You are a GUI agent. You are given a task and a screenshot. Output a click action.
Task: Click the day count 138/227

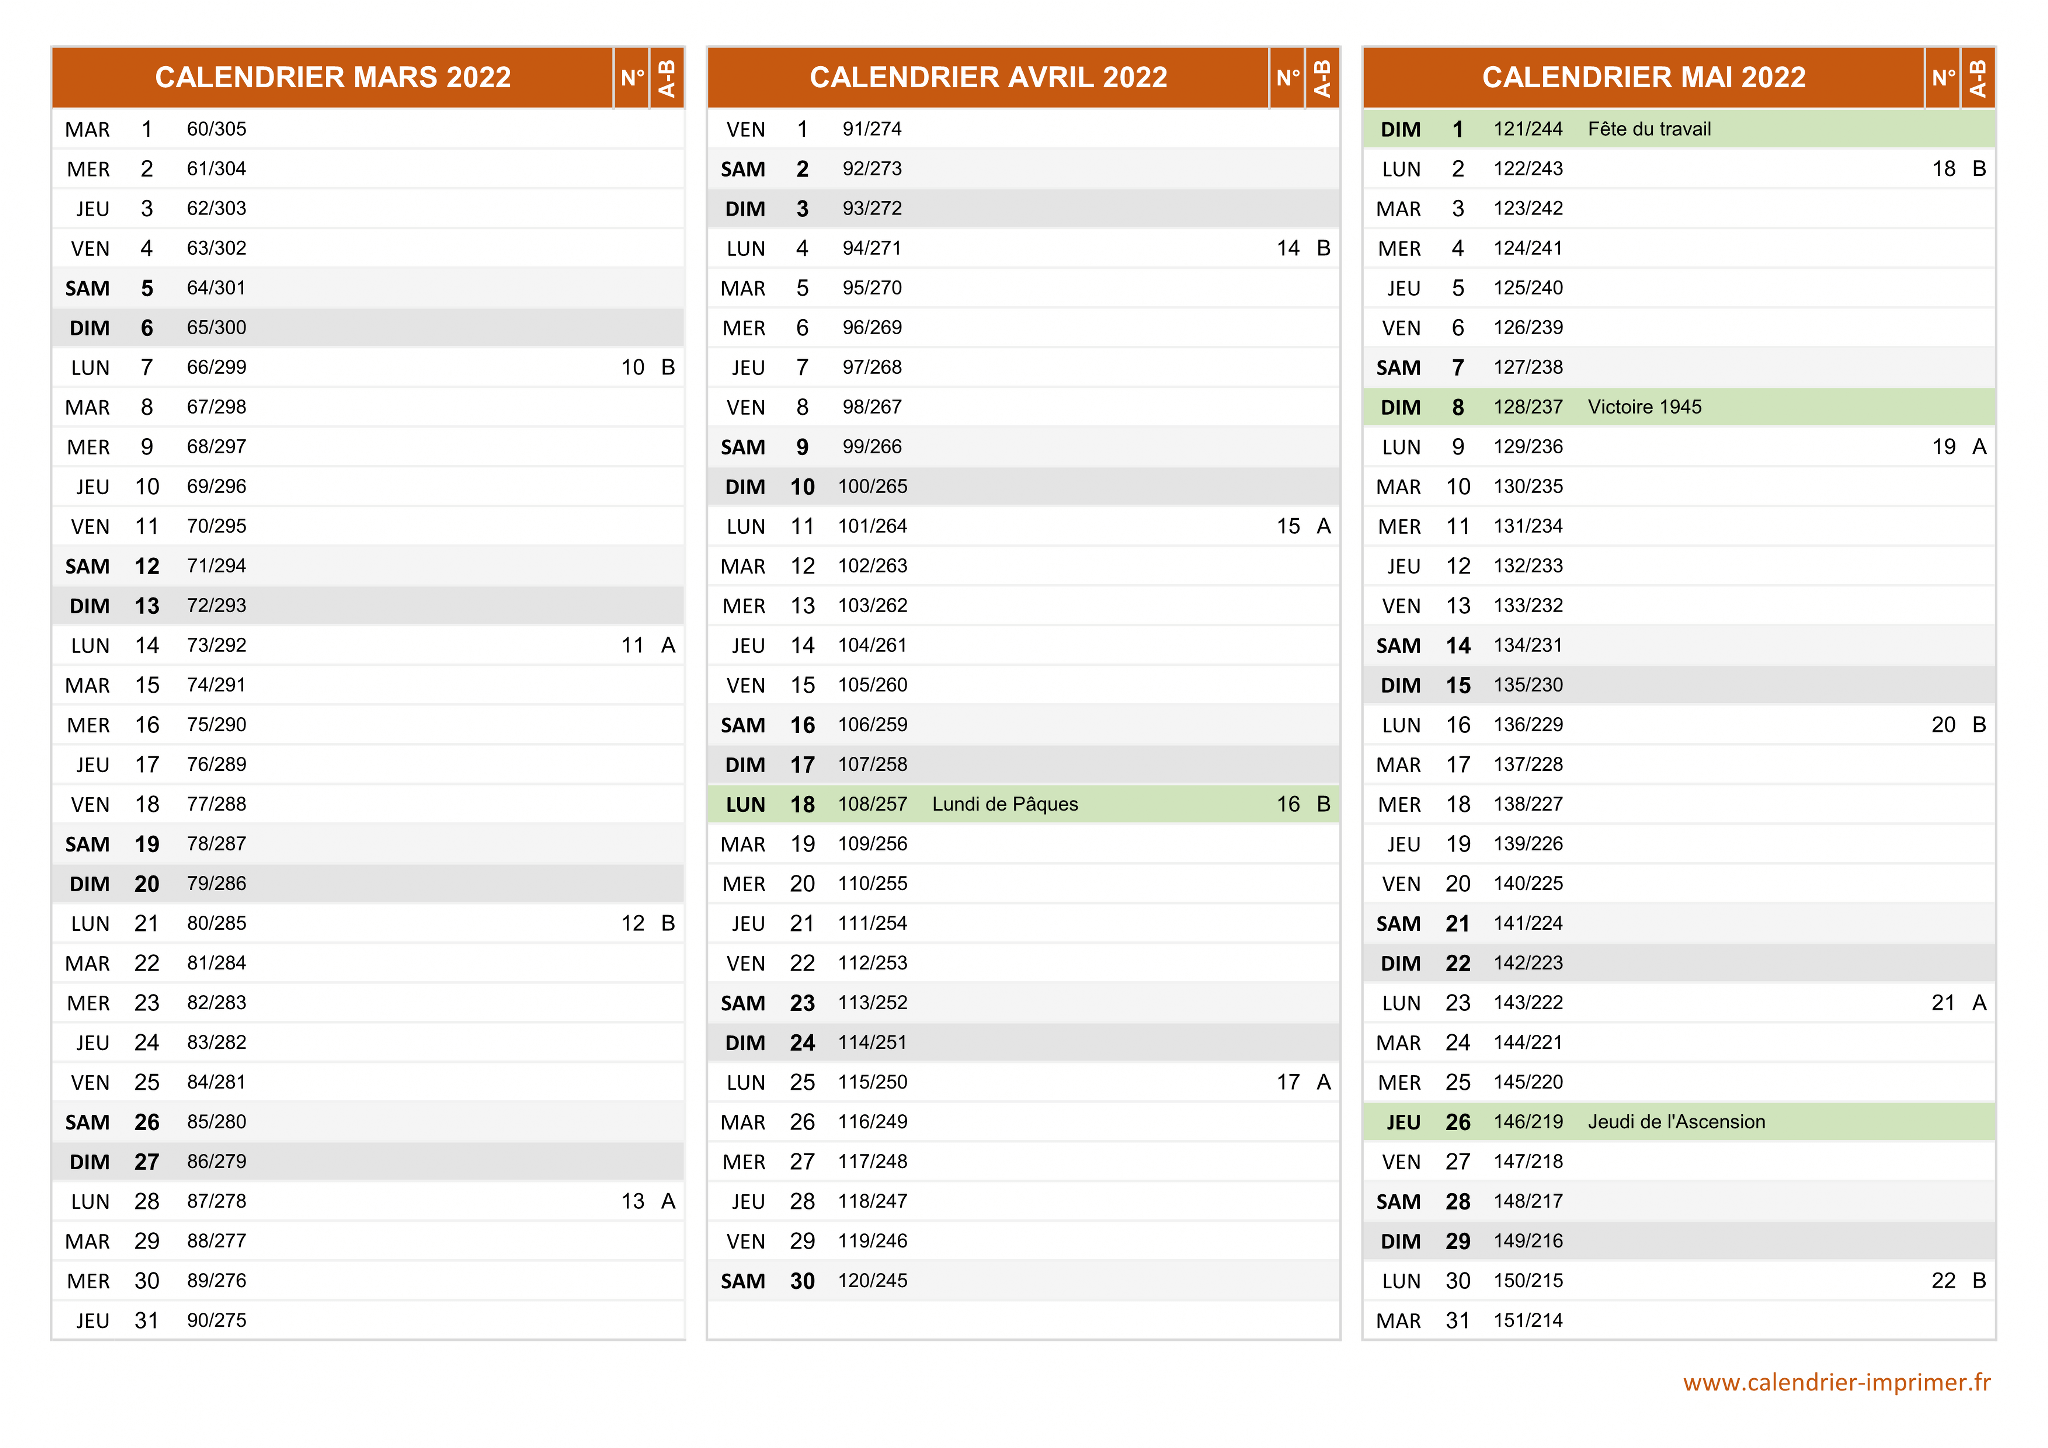coord(1528,804)
